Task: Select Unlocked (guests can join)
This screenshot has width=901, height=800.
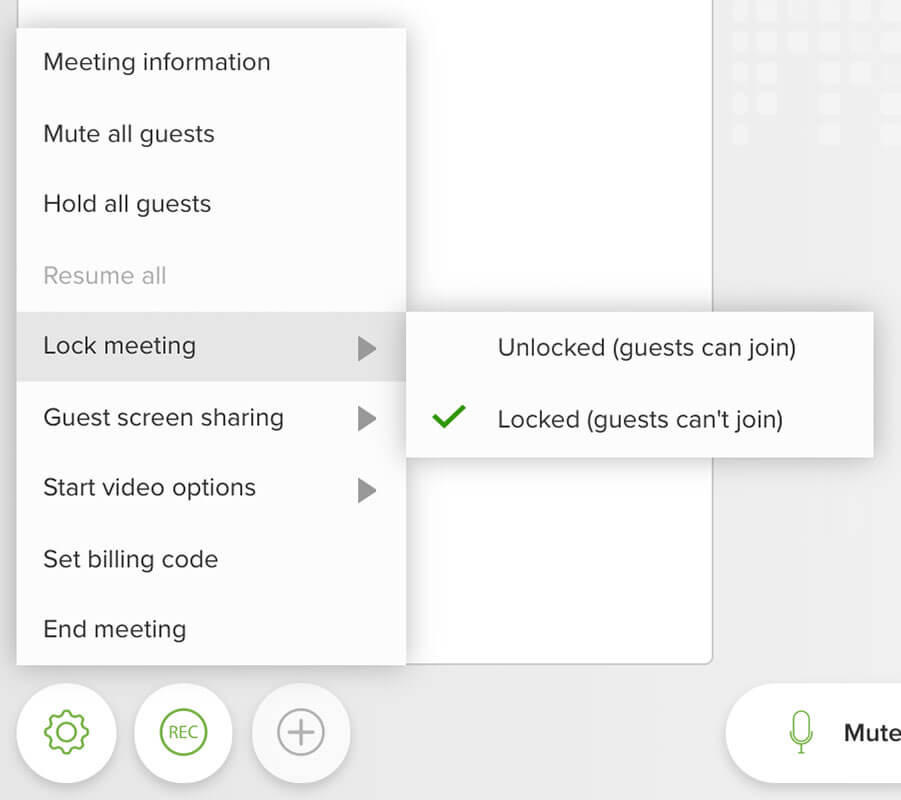Action: pyautogui.click(x=640, y=348)
